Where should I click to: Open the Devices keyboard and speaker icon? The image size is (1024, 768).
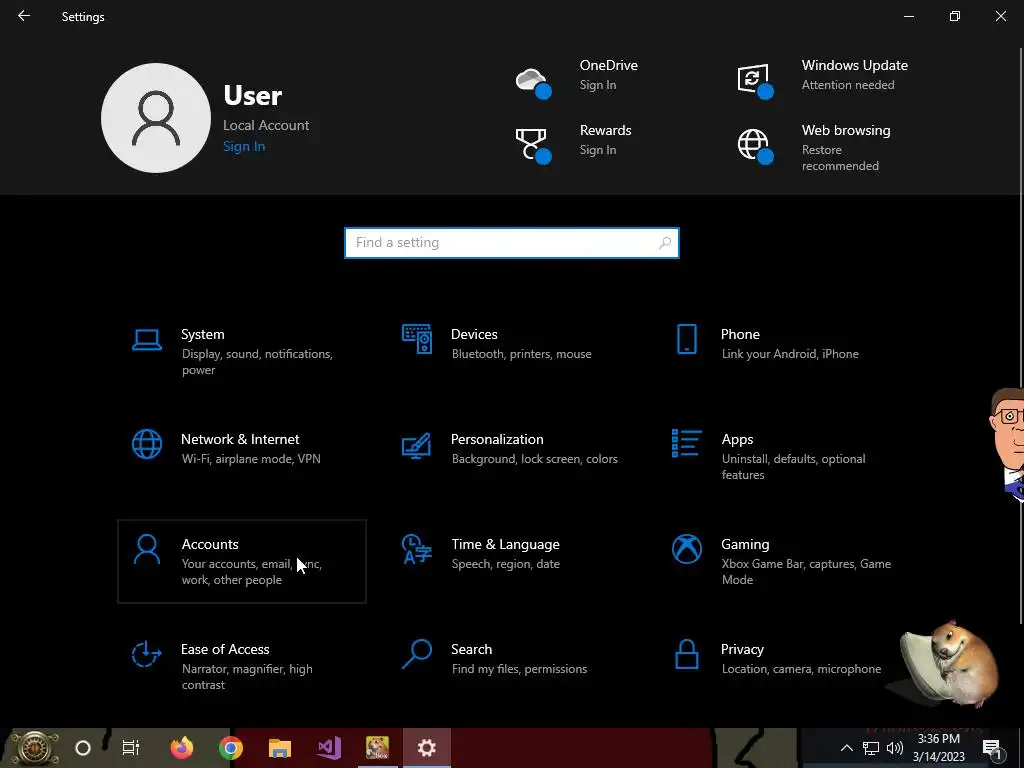417,339
